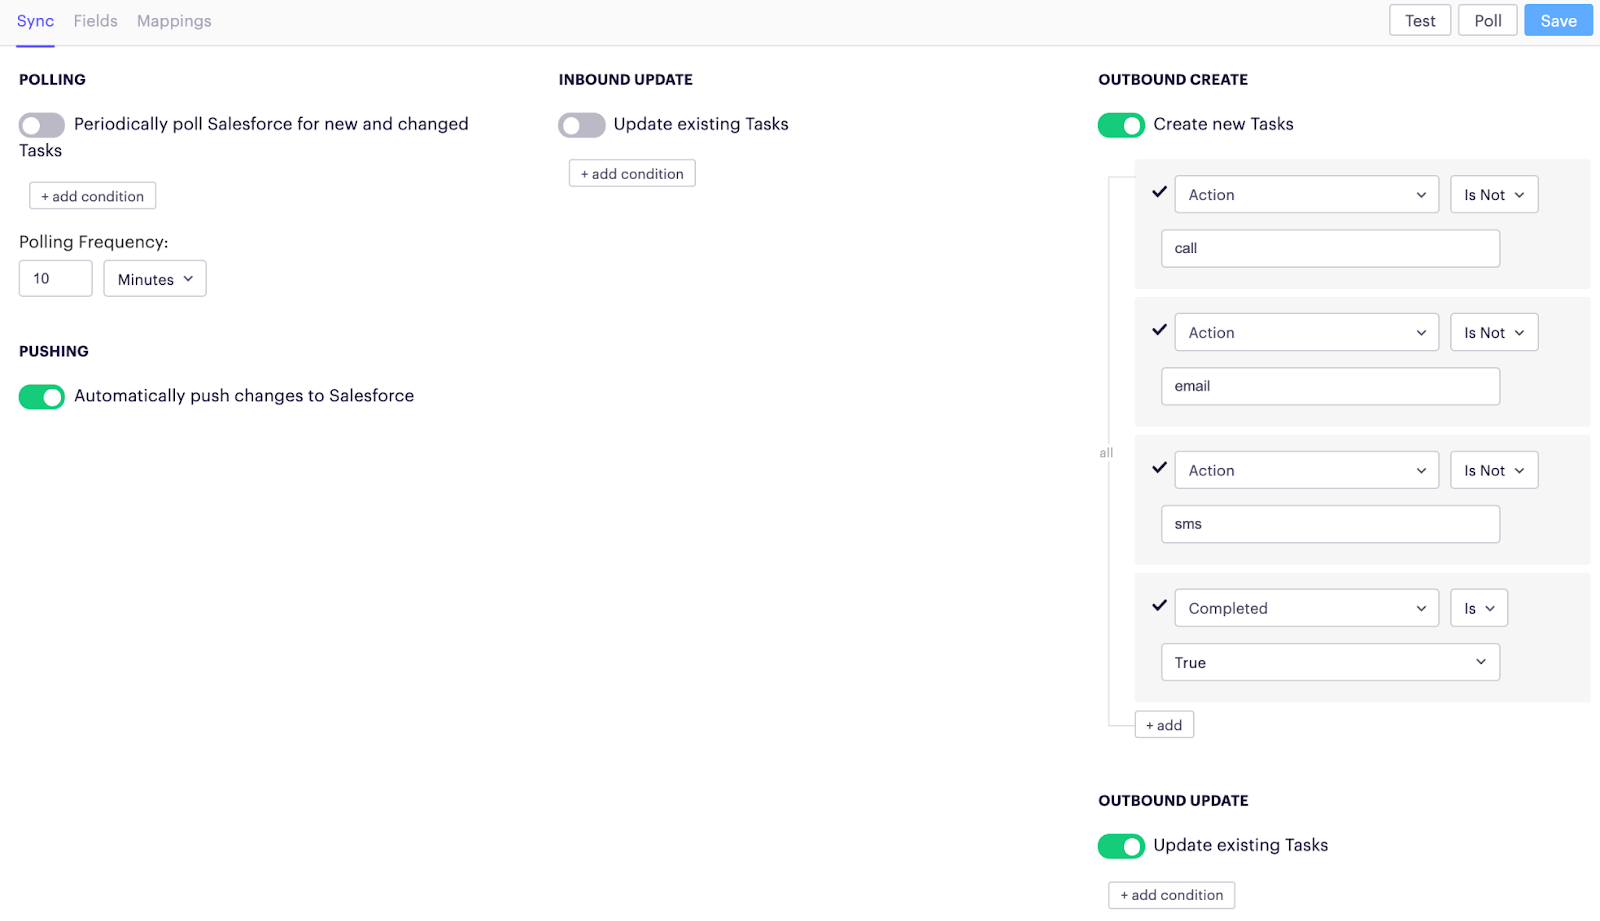The height and width of the screenshot is (921, 1600).
Task: Click the Test button
Action: pos(1419,19)
